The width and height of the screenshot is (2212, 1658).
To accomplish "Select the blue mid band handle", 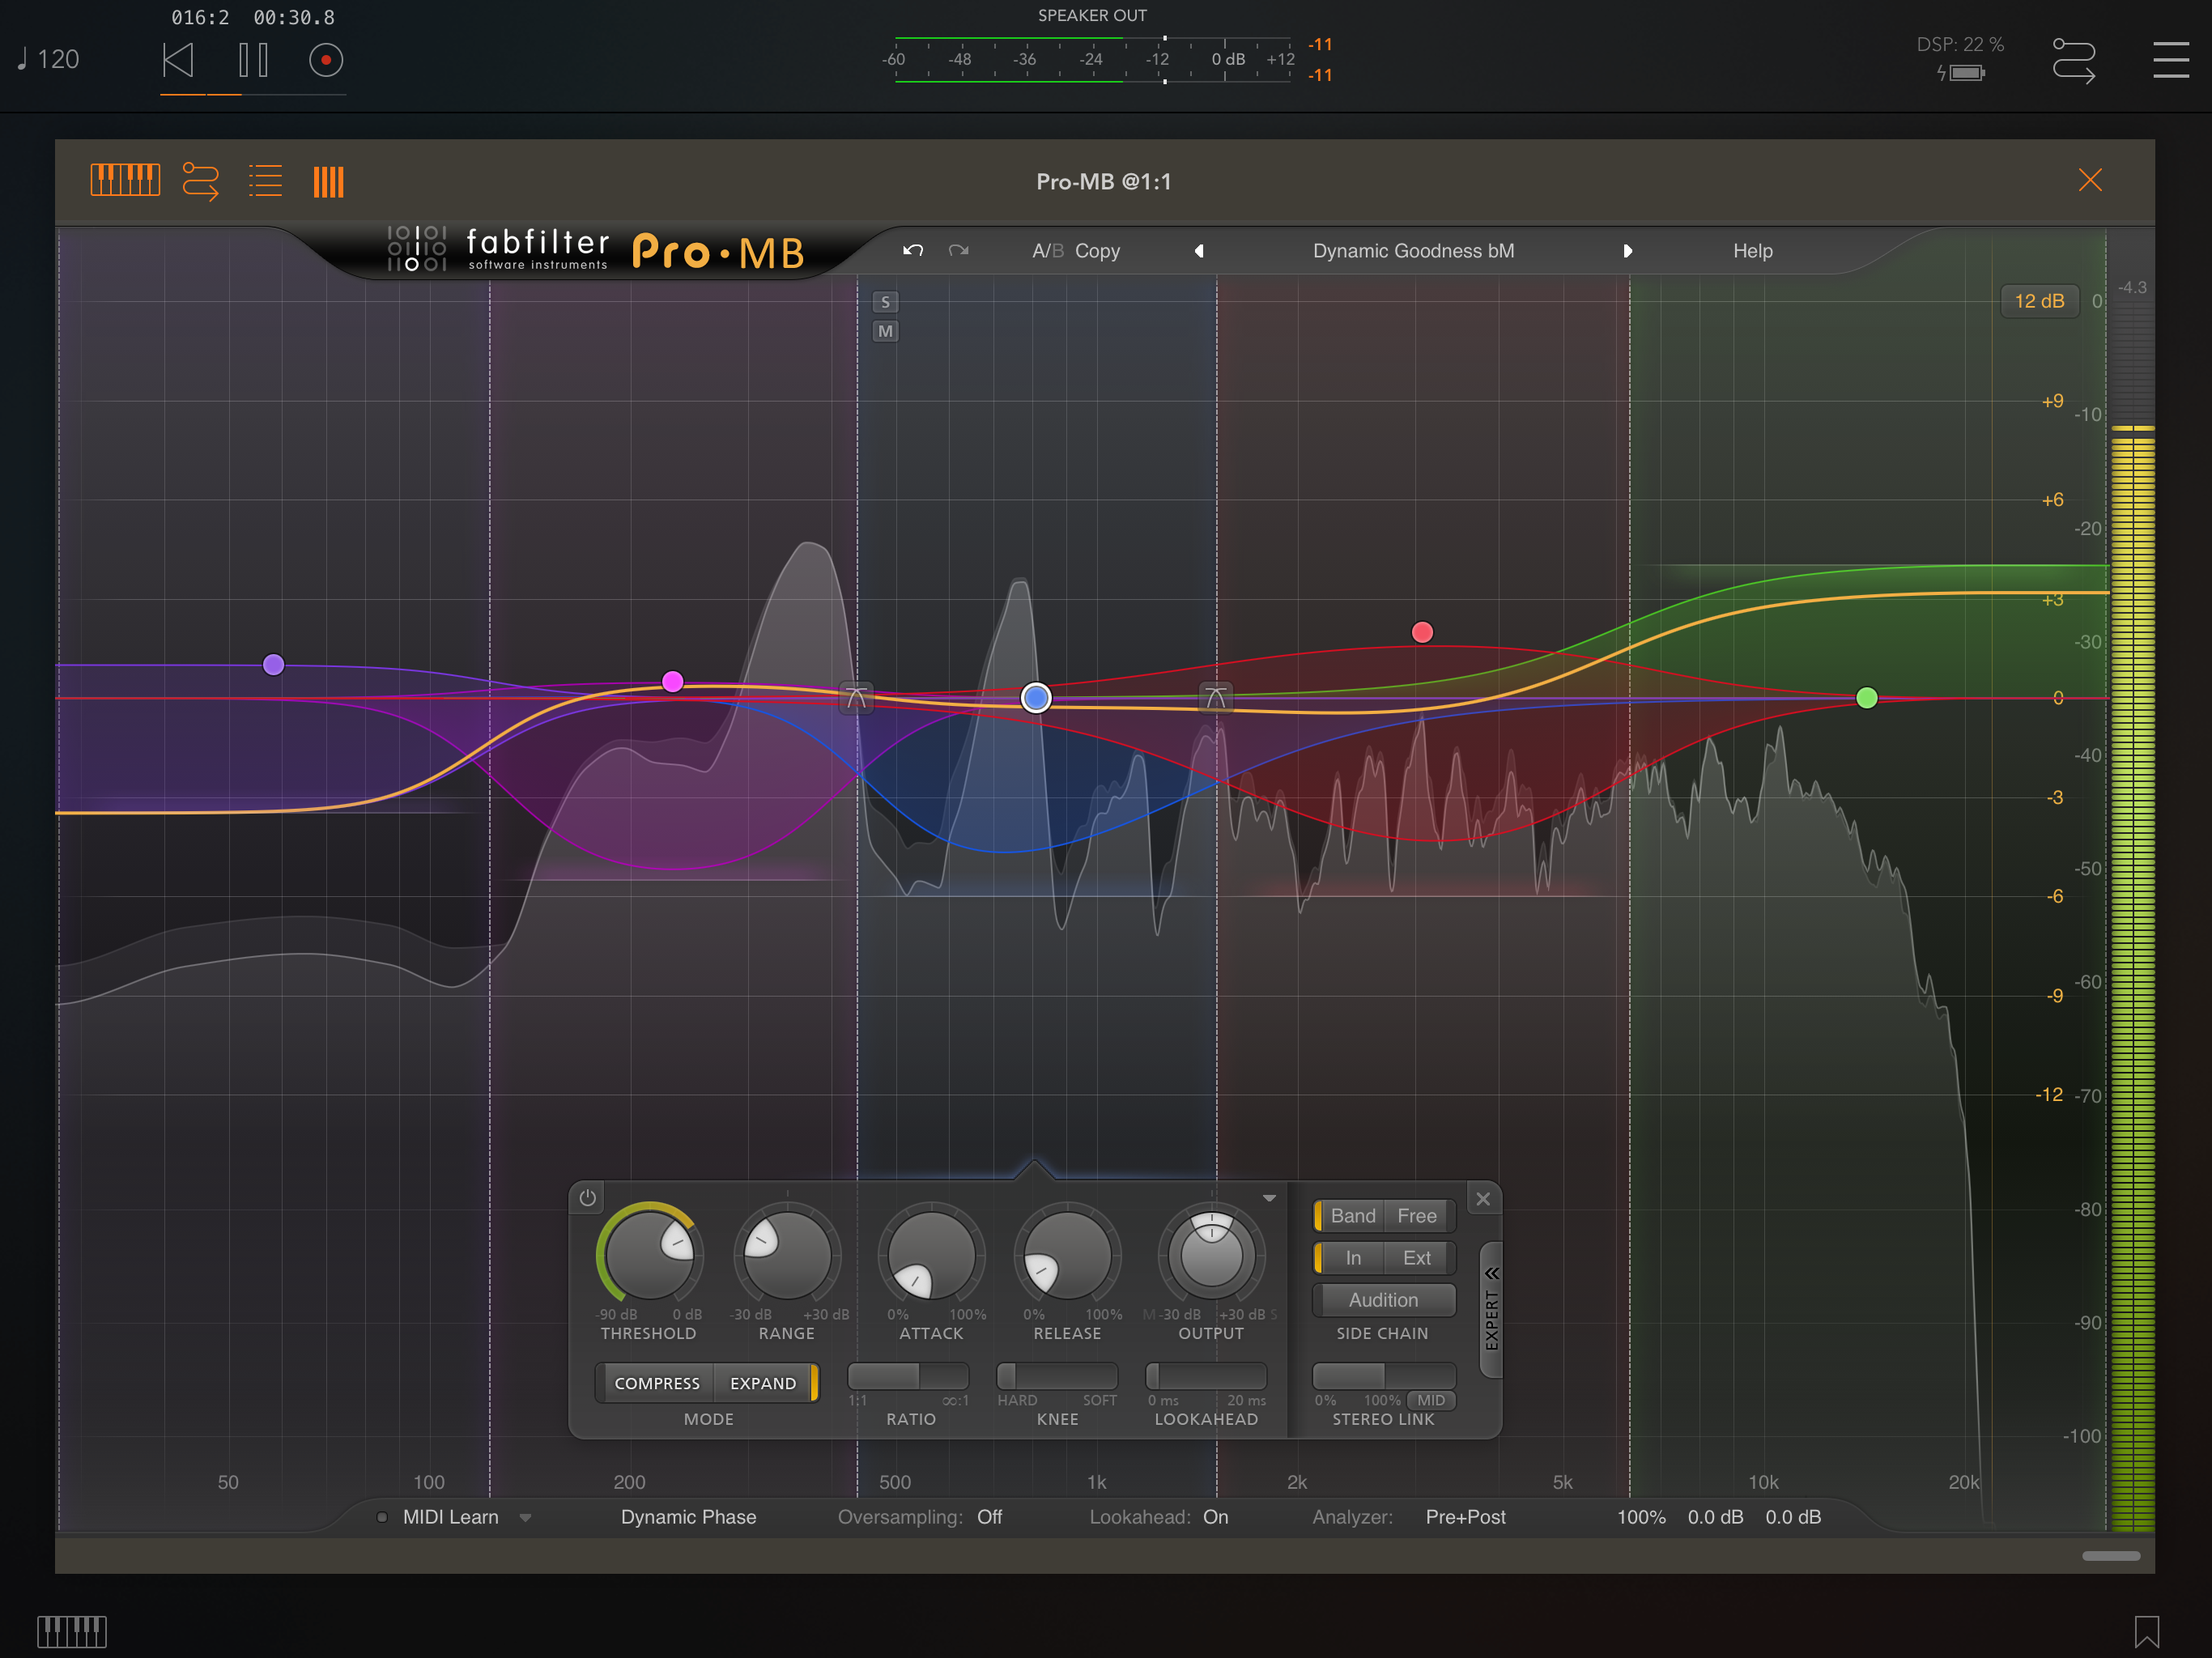I will (1036, 697).
